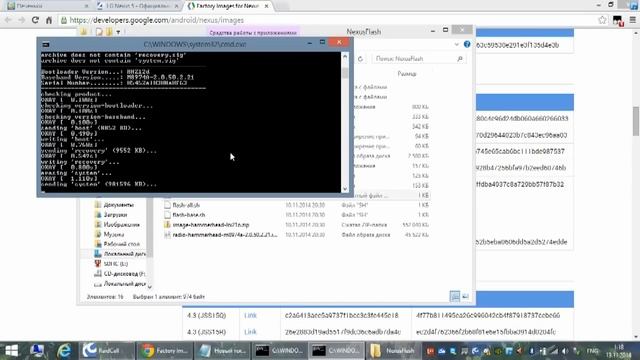Switch to the LG Nexus 5 browser tab
The width and height of the screenshot is (640, 360).
(x=137, y=6)
